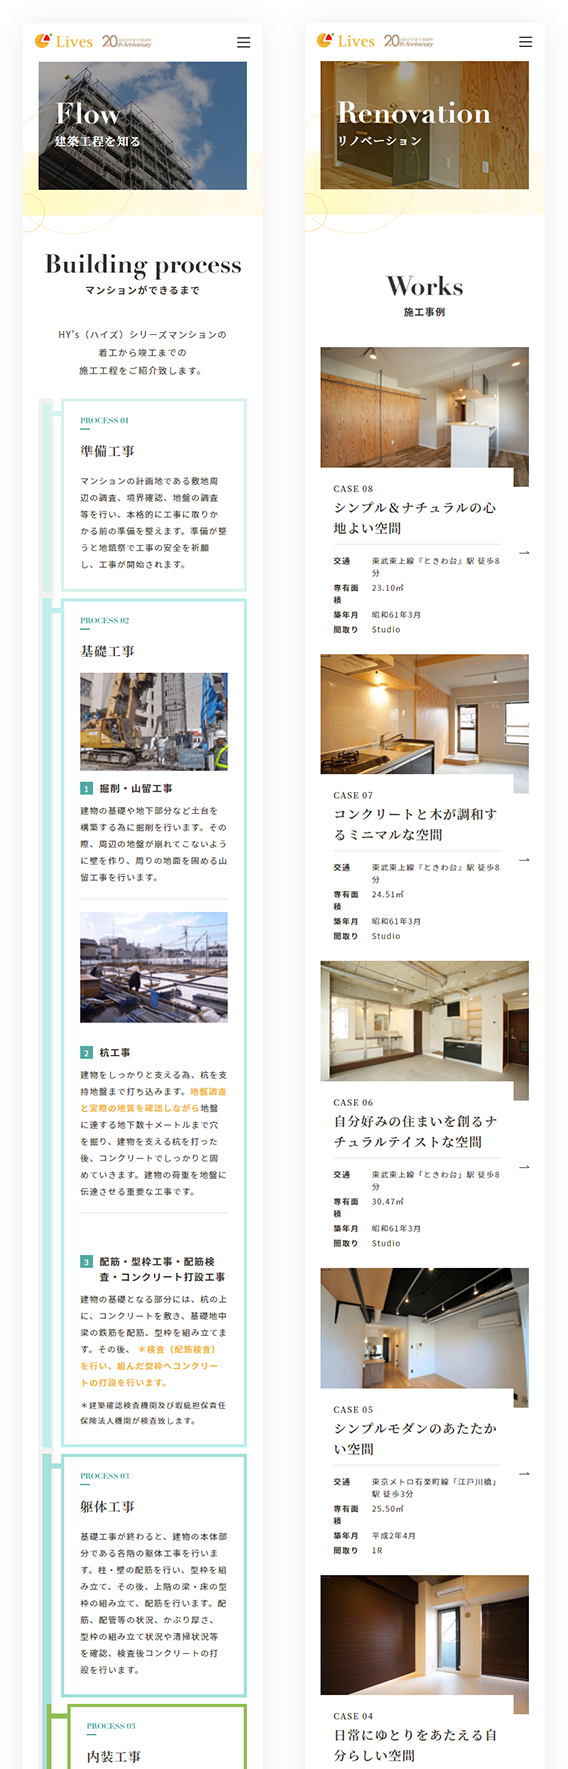This screenshot has height=1769, width=568.
Task: Open CASE 05 dark ceiling room photo
Action: (x=424, y=1328)
